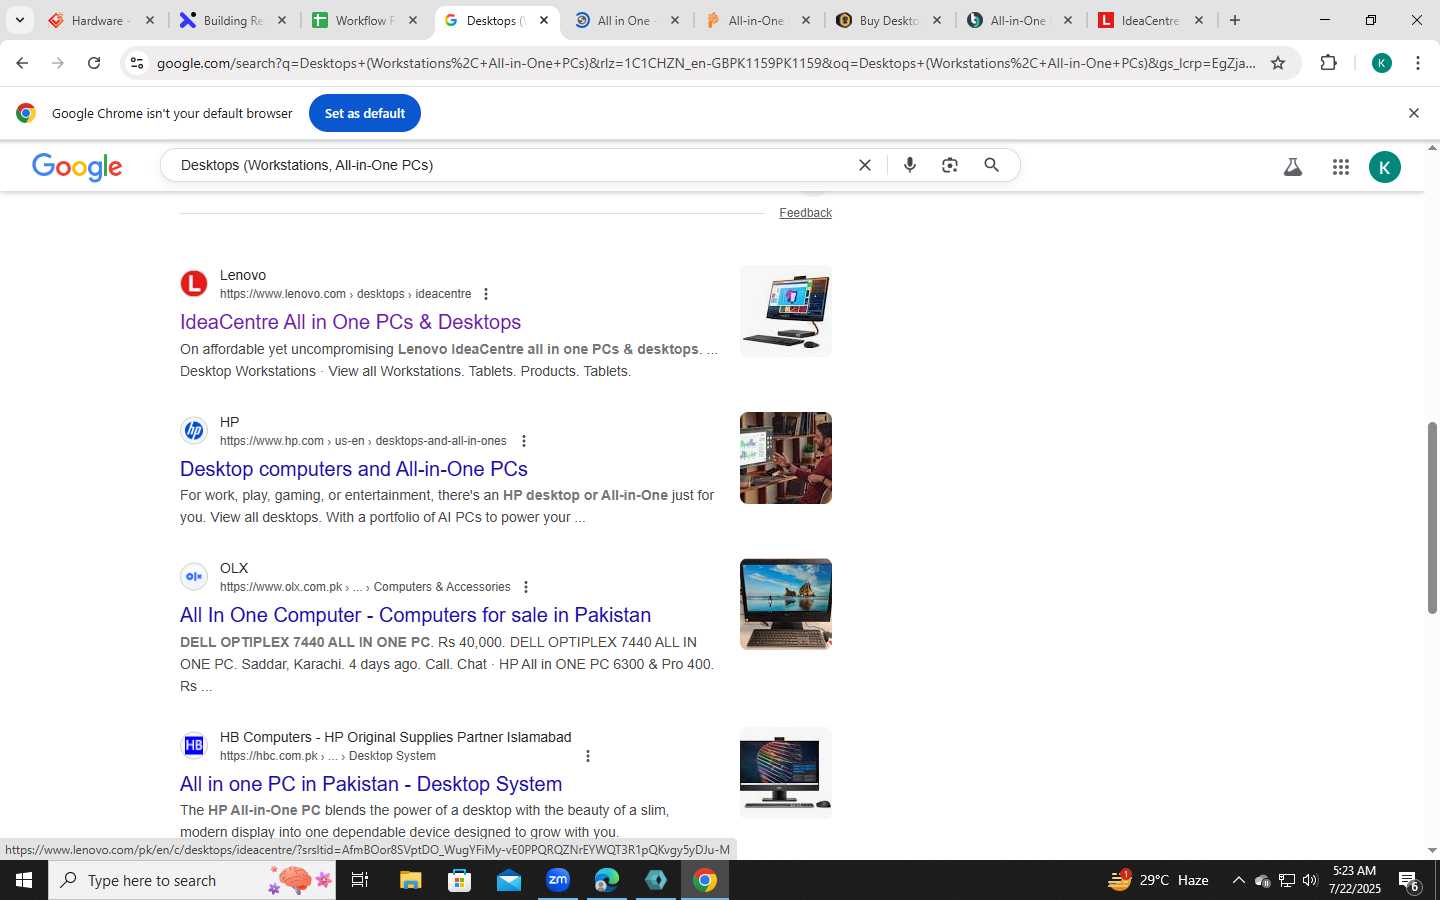Click the Lenovo site favicon
Screen dimensions: 1440x900
click(194, 284)
